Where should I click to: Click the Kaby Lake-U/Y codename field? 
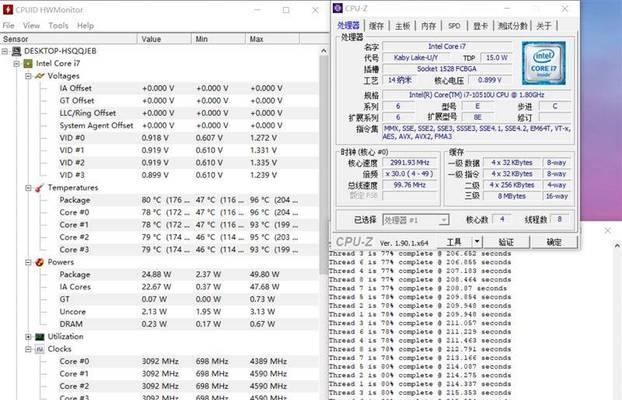pyautogui.click(x=416, y=58)
